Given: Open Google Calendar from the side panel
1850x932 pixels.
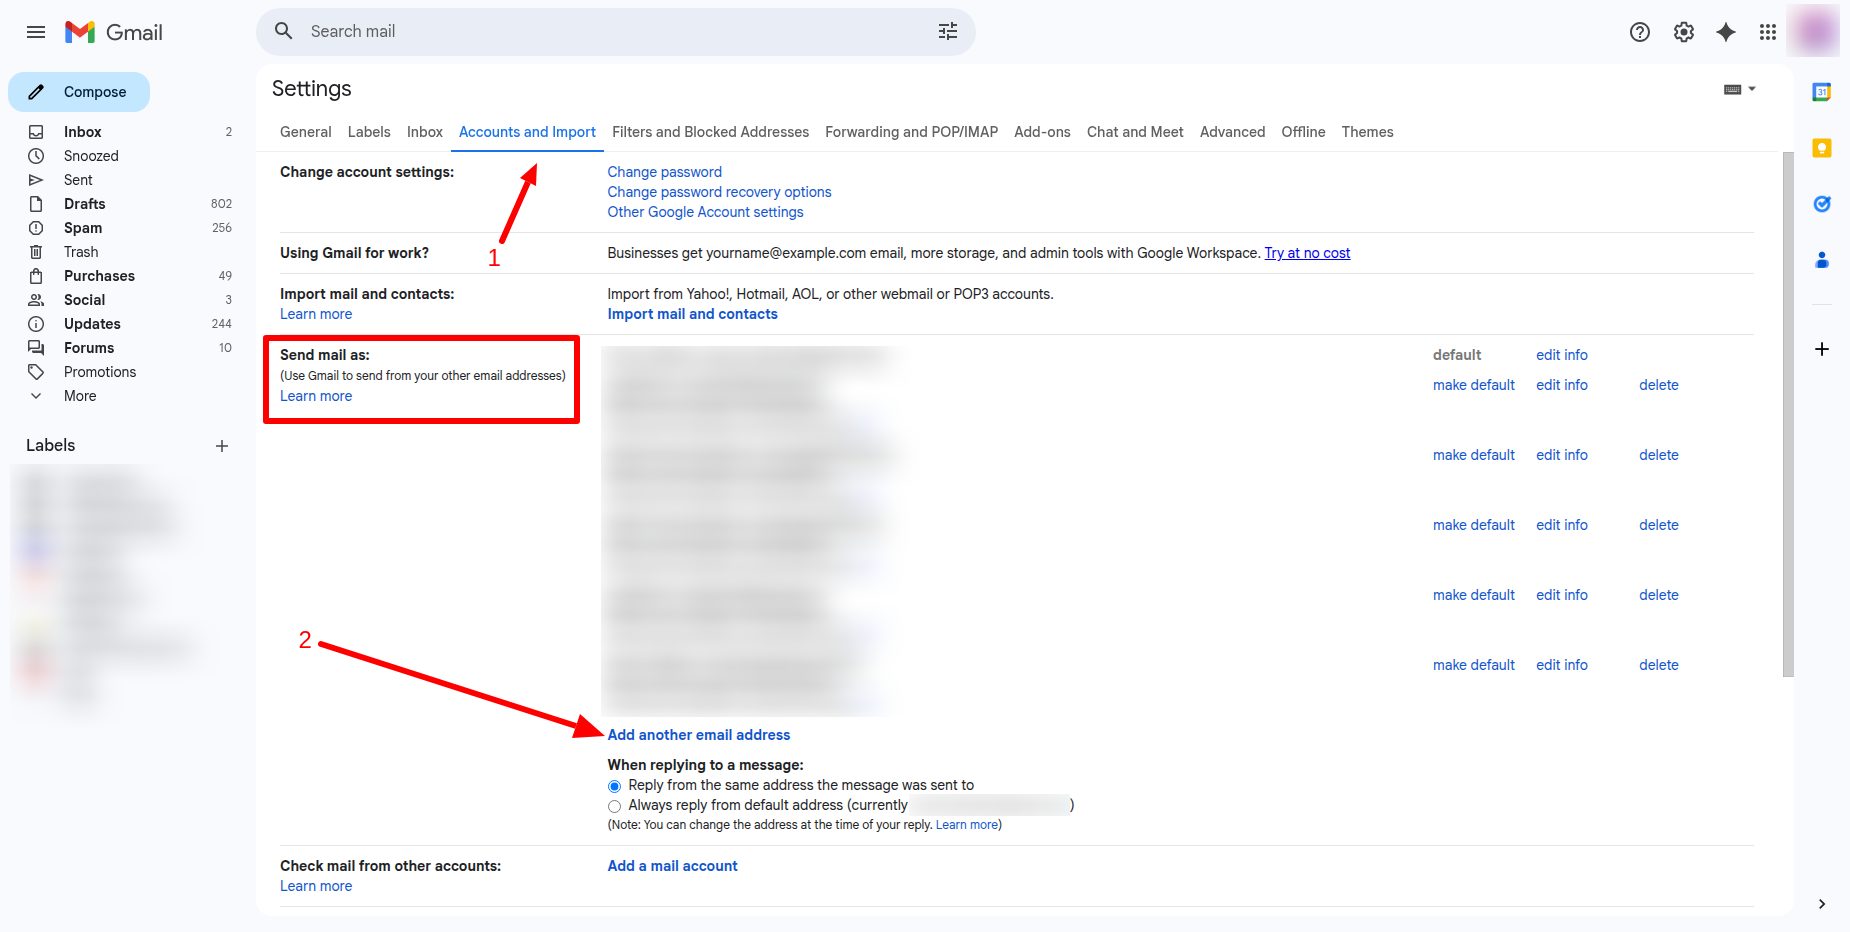Looking at the screenshot, I should point(1821,91).
